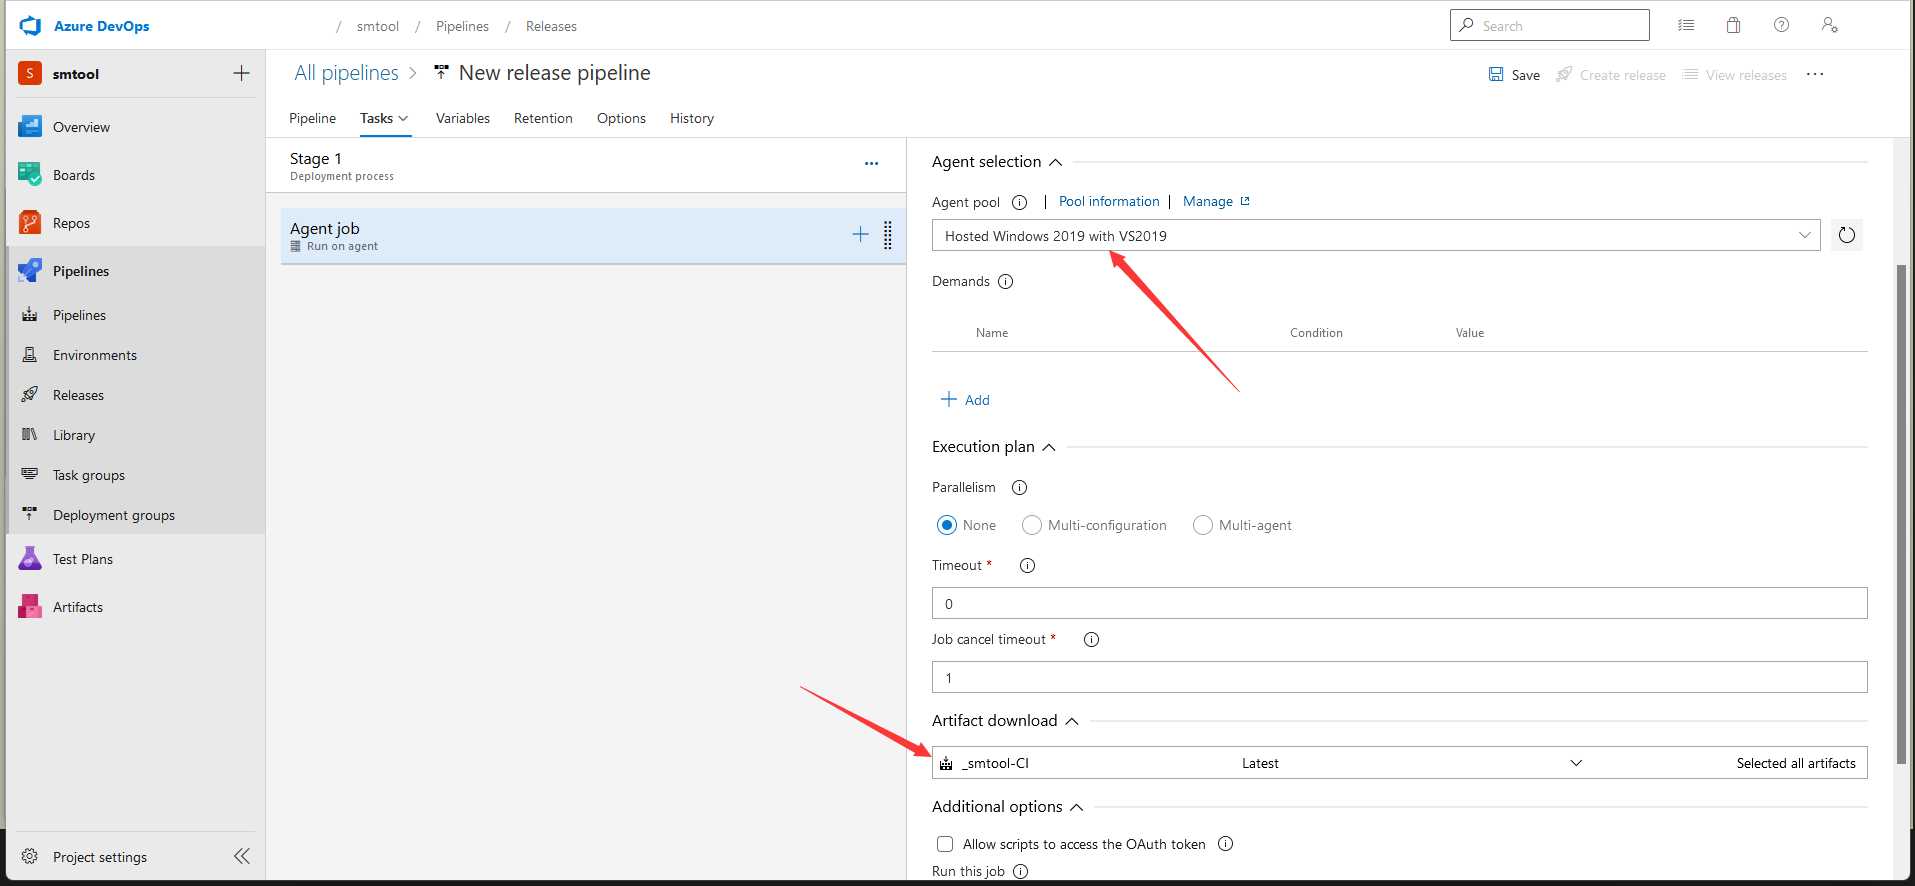Choose Multi-configuration parallelism
1915x886 pixels.
point(1032,525)
